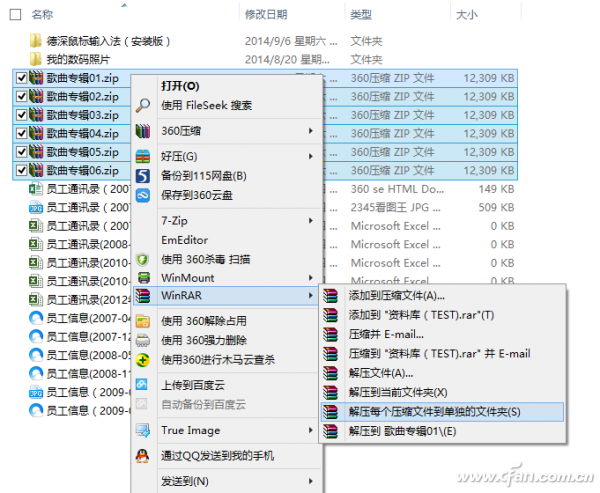Image resolution: width=600 pixels, height=493 pixels.
Task: Uncheck the 歌曲专辑01.zip checkbox
Action: pyautogui.click(x=21, y=78)
